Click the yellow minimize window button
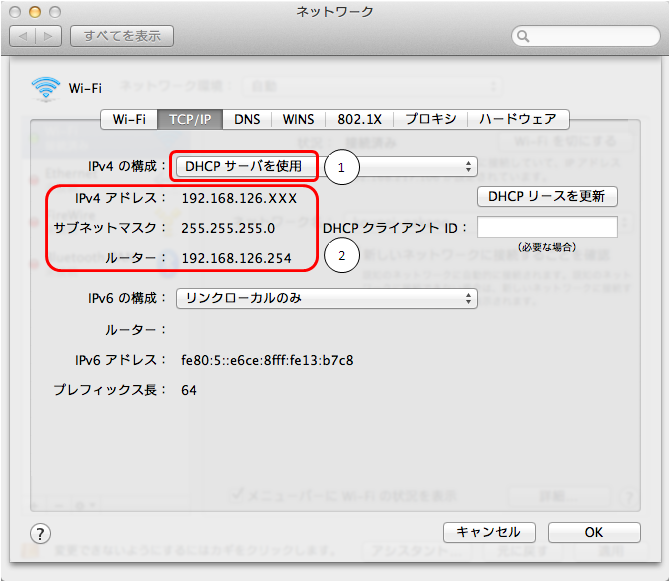 [35, 12]
